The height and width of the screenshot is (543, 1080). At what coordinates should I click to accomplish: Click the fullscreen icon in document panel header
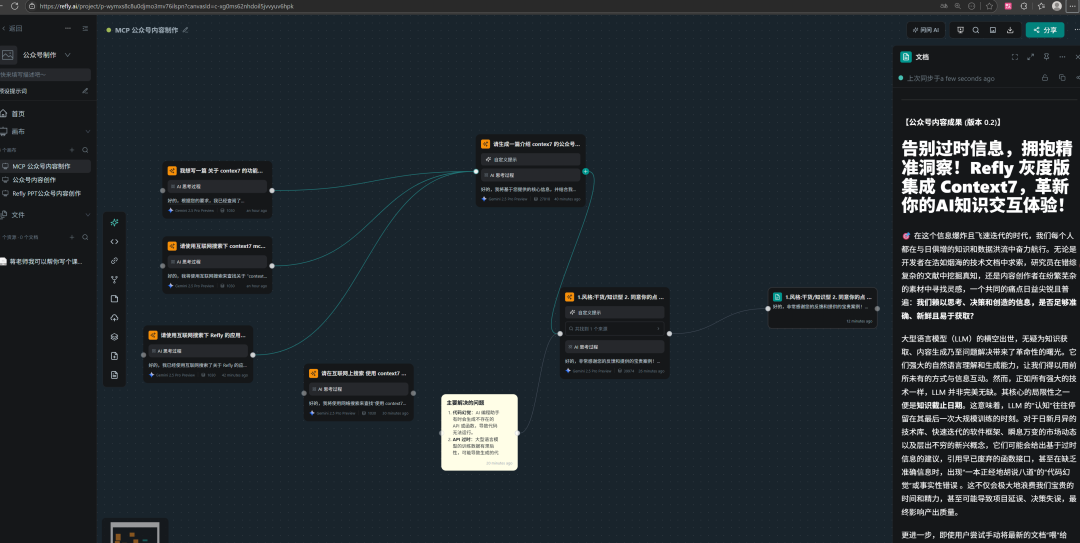(1015, 57)
